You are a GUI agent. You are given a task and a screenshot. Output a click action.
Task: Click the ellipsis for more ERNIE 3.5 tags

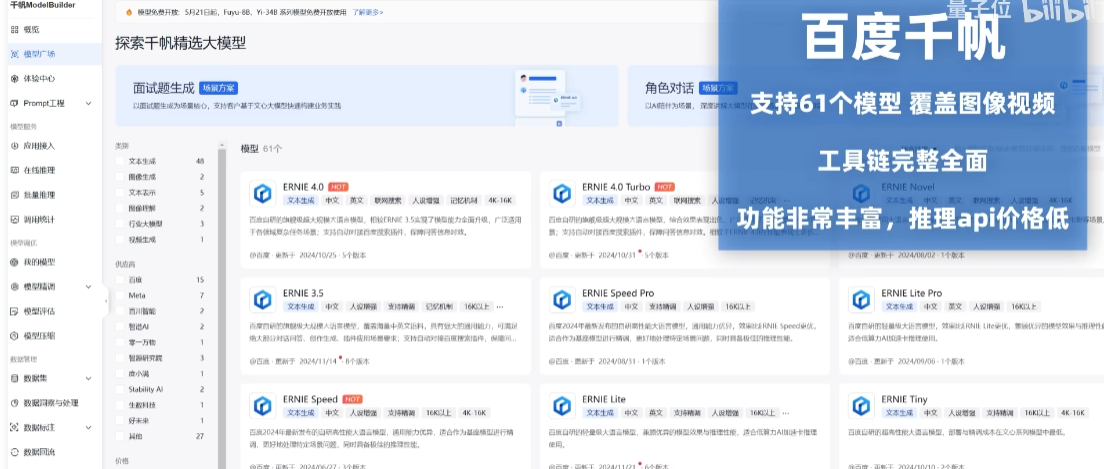click(500, 306)
